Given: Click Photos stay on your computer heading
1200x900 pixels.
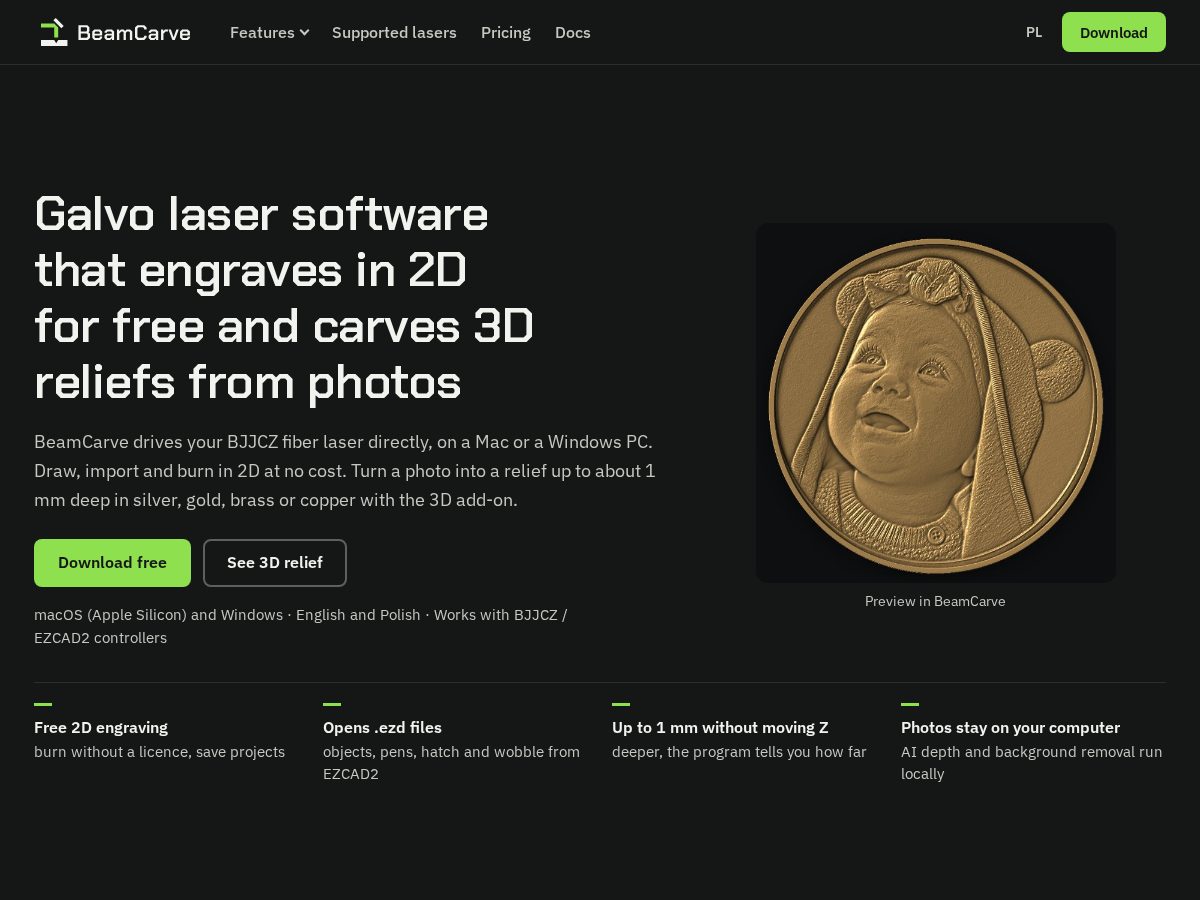Looking at the screenshot, I should click(x=1010, y=727).
